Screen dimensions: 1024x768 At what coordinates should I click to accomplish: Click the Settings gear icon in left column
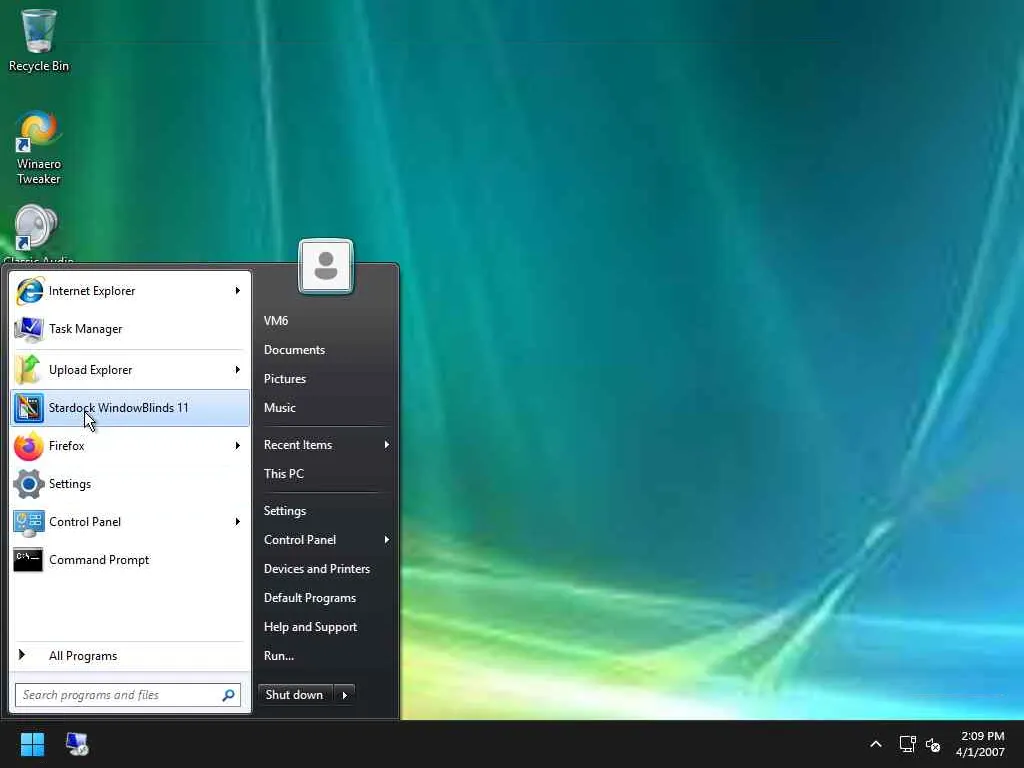pos(29,484)
